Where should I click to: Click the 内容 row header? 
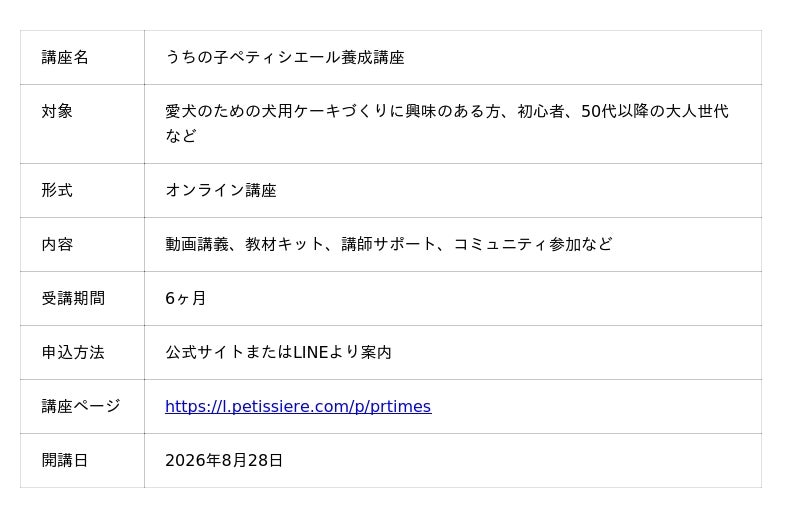point(82,244)
